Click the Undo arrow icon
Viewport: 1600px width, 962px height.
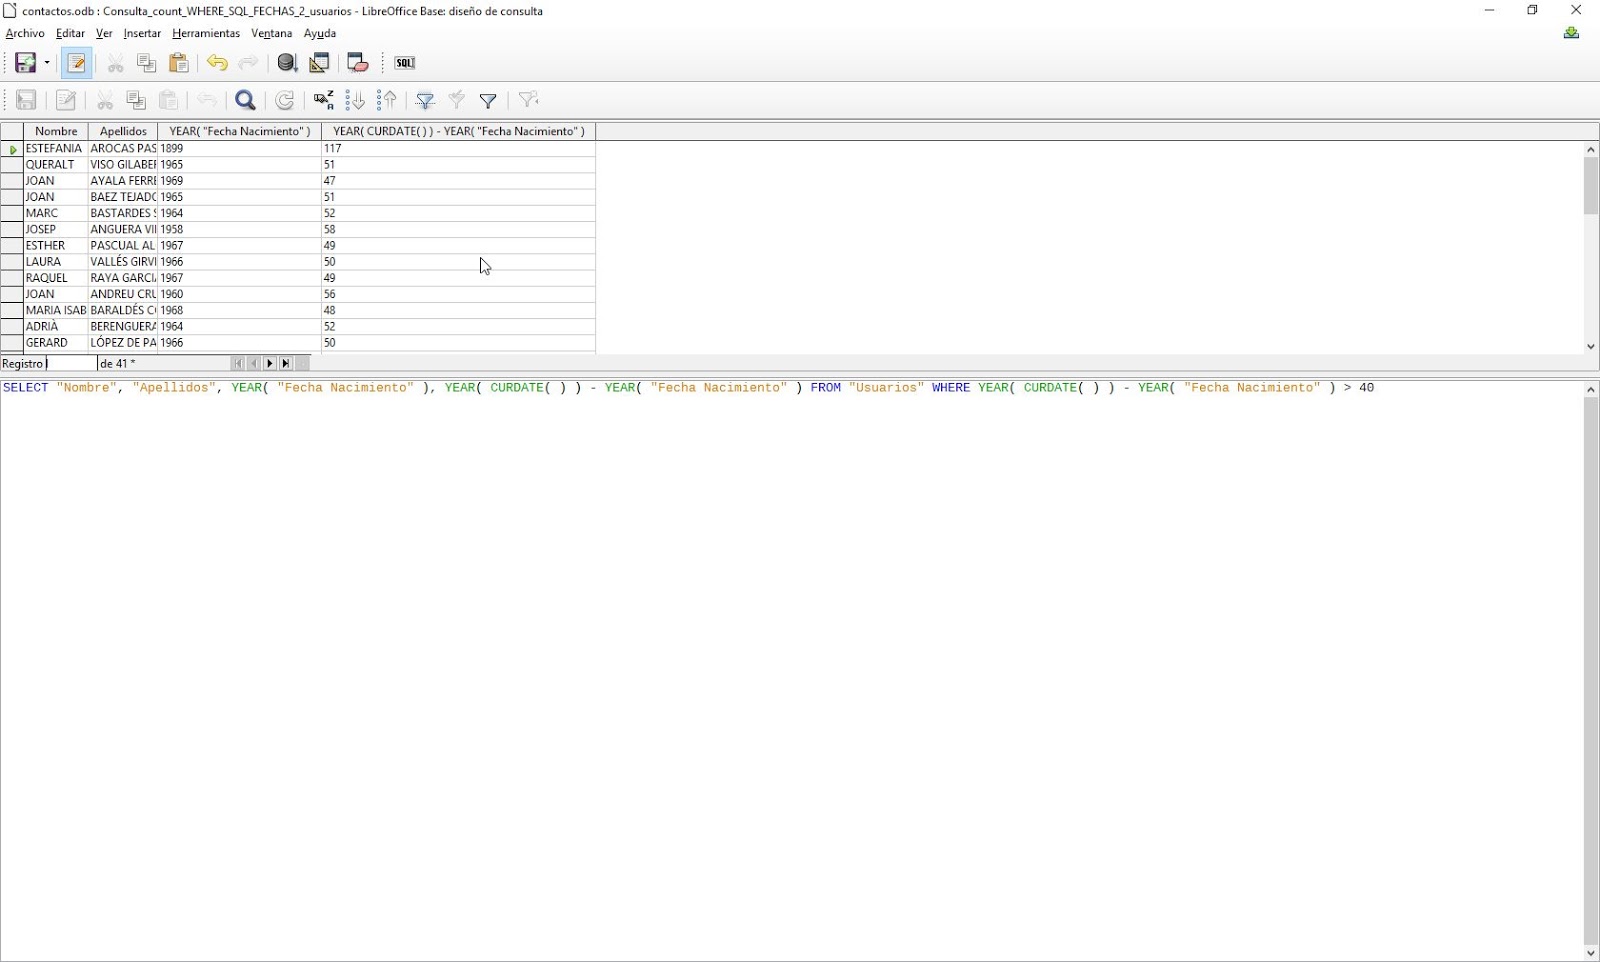click(x=217, y=62)
